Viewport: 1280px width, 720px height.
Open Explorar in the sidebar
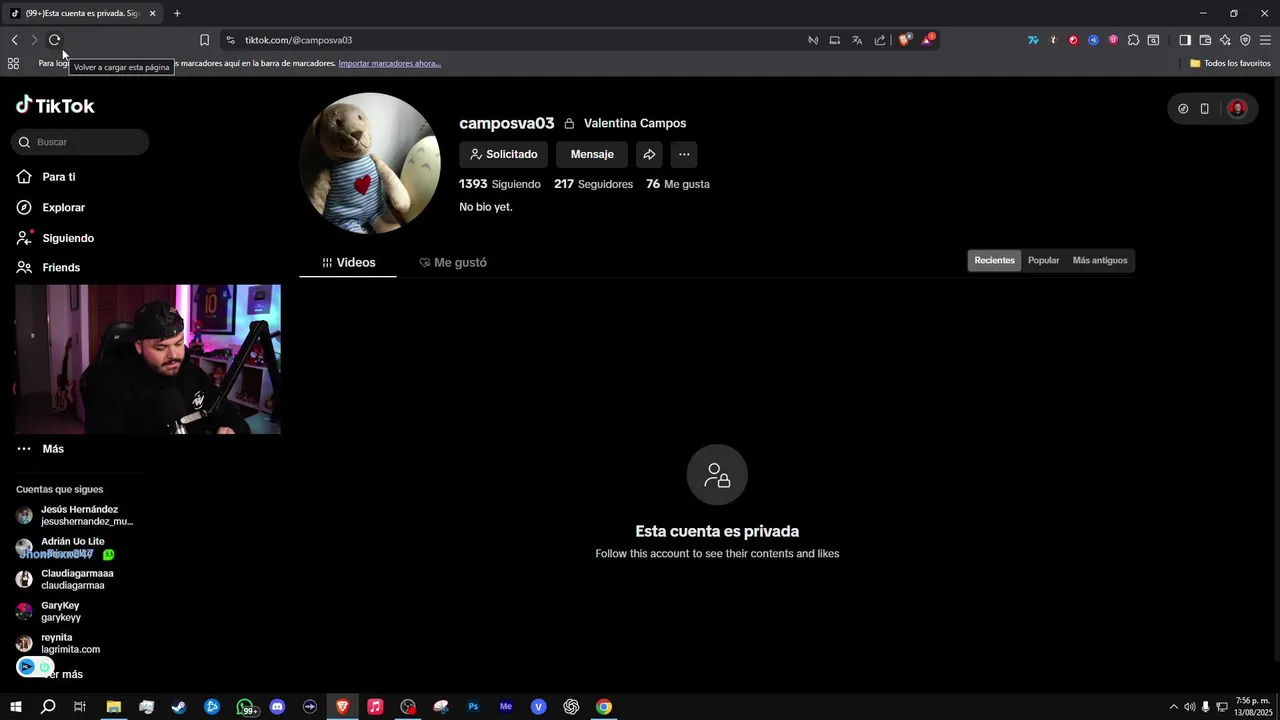[x=63, y=207]
